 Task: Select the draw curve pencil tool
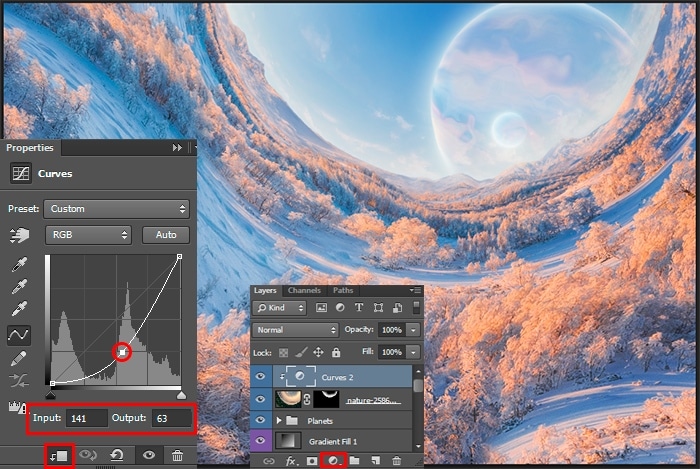coord(19,358)
